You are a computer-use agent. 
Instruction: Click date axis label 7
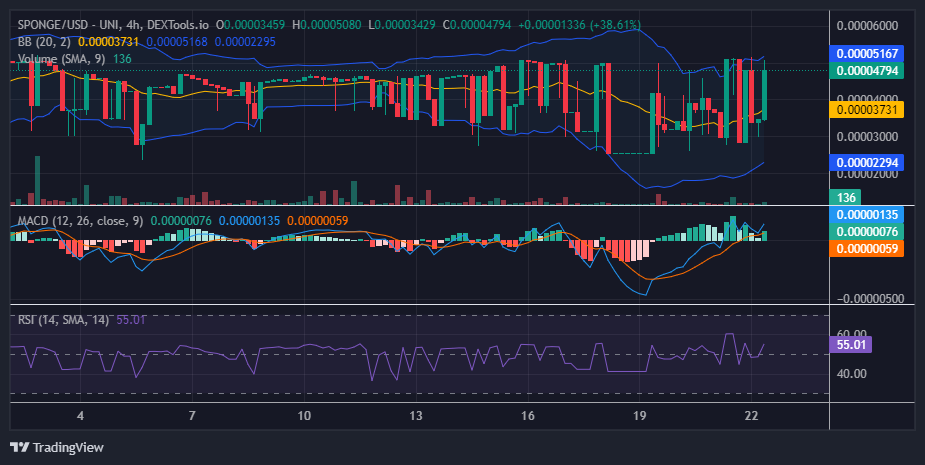tap(192, 416)
